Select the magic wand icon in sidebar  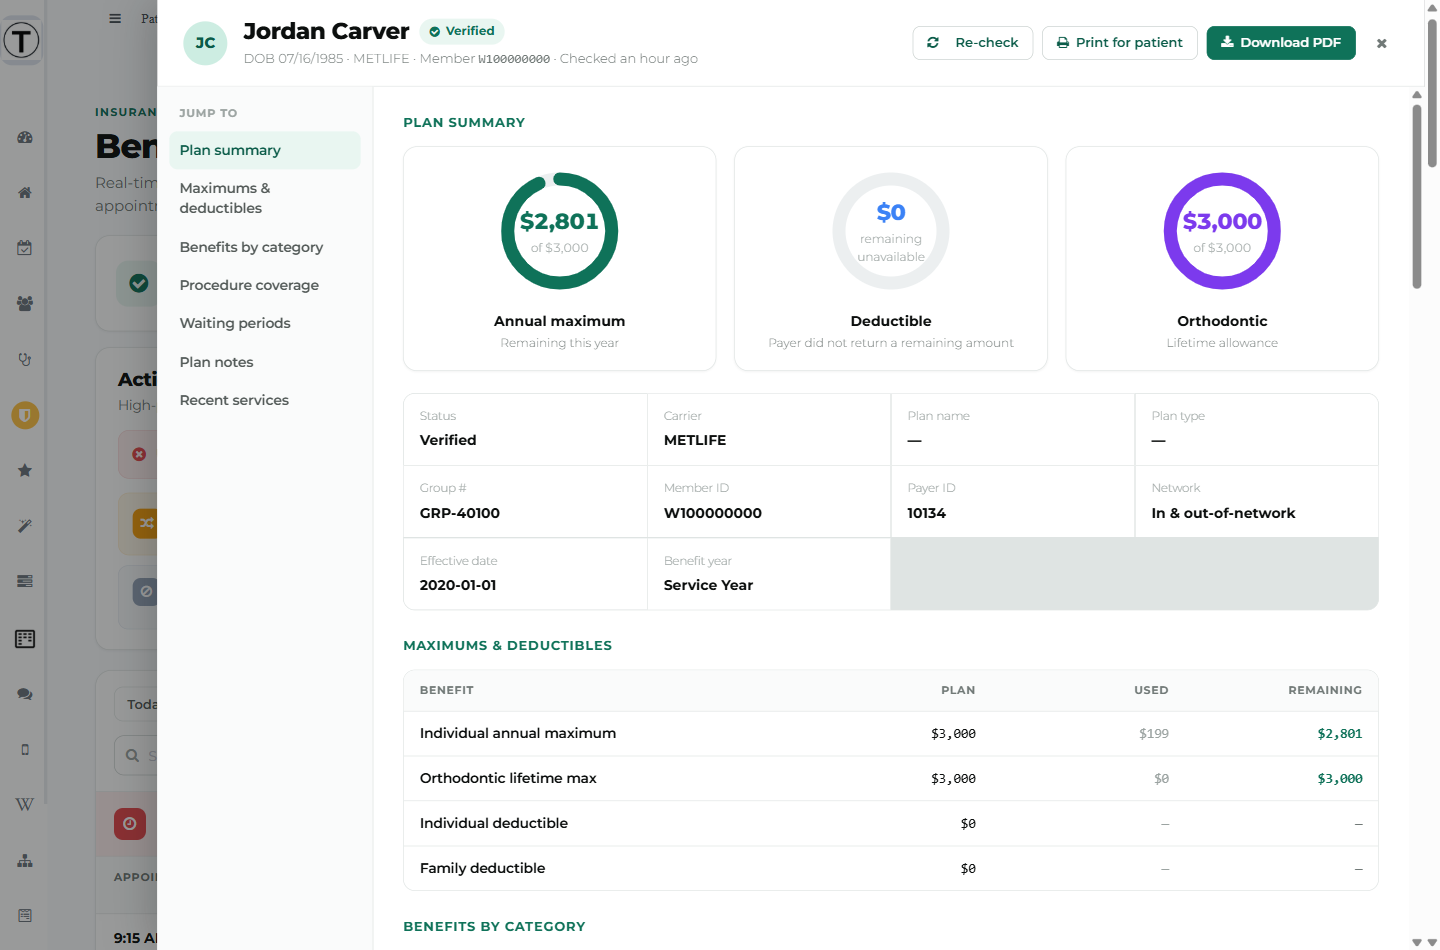(25, 526)
